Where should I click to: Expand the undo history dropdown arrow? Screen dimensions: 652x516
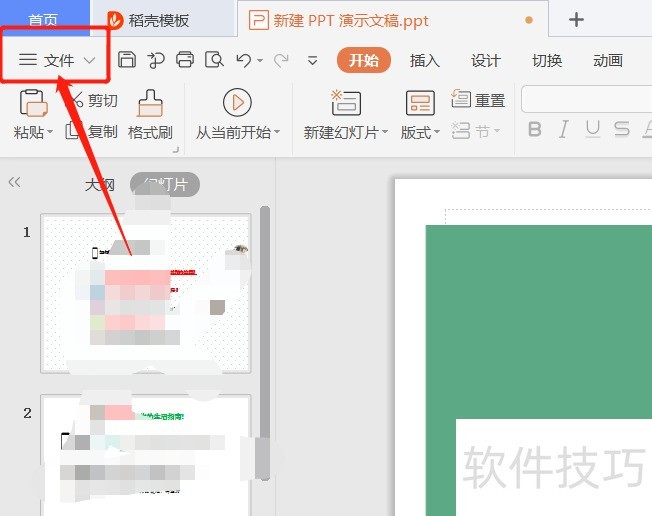260,61
